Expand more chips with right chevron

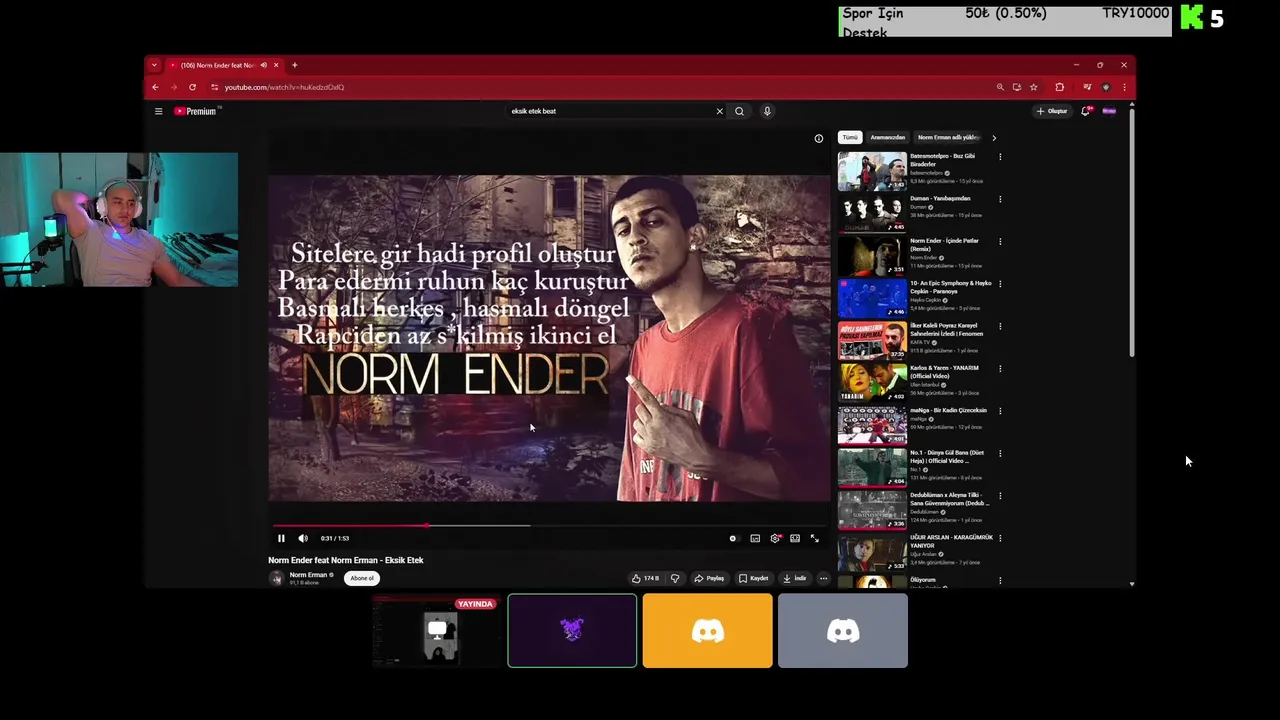coord(993,137)
